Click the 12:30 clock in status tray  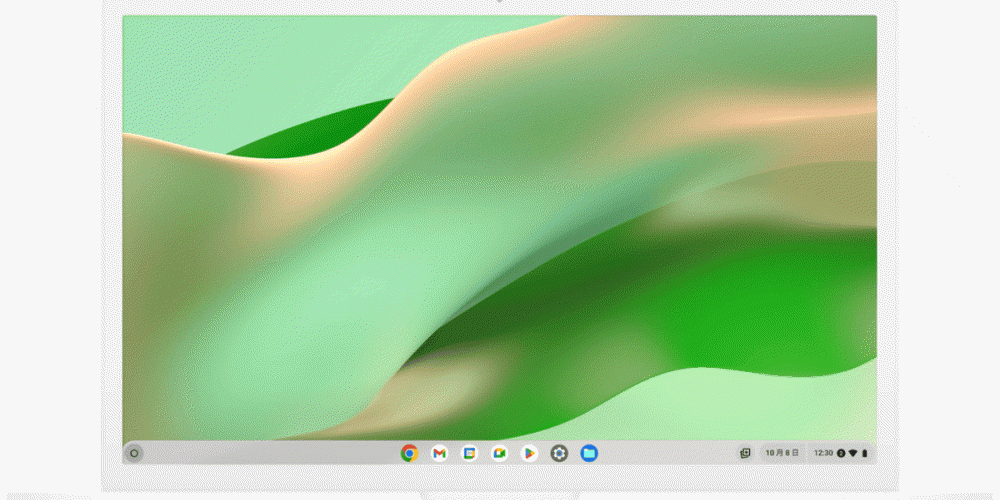pyautogui.click(x=823, y=453)
